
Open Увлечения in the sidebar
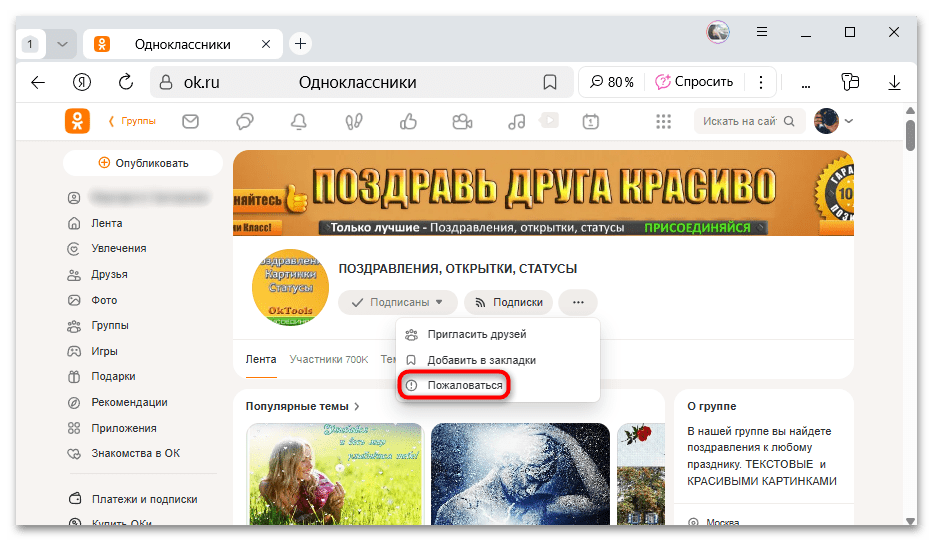tap(107, 248)
